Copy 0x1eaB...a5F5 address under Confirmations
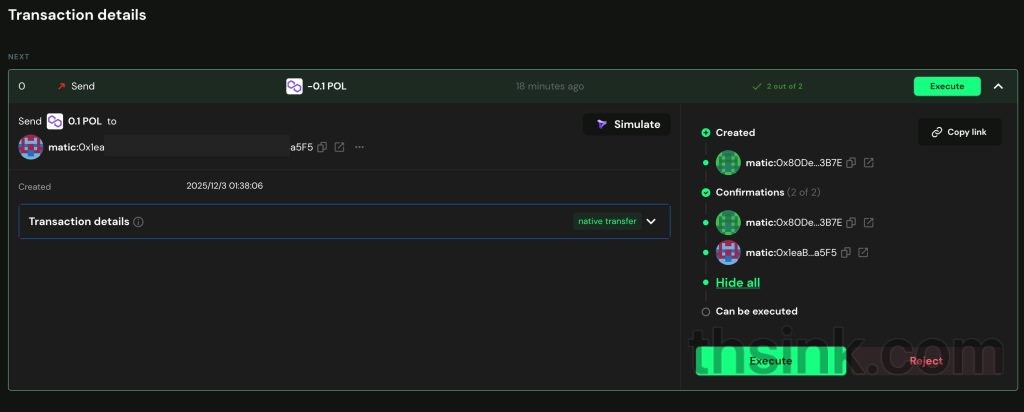This screenshot has height=412, width=1024. [x=846, y=253]
